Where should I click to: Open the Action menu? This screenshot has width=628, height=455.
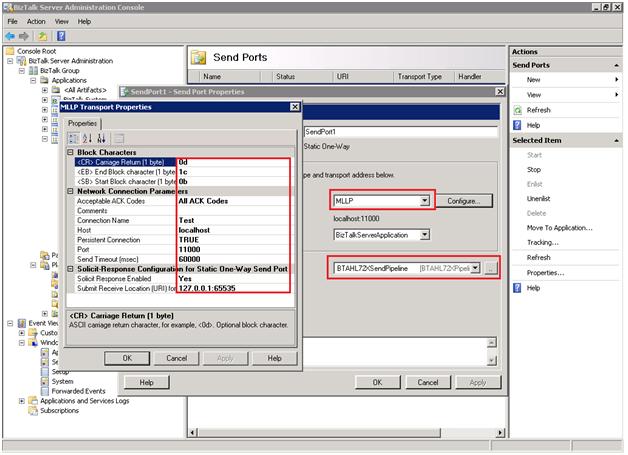(36, 22)
